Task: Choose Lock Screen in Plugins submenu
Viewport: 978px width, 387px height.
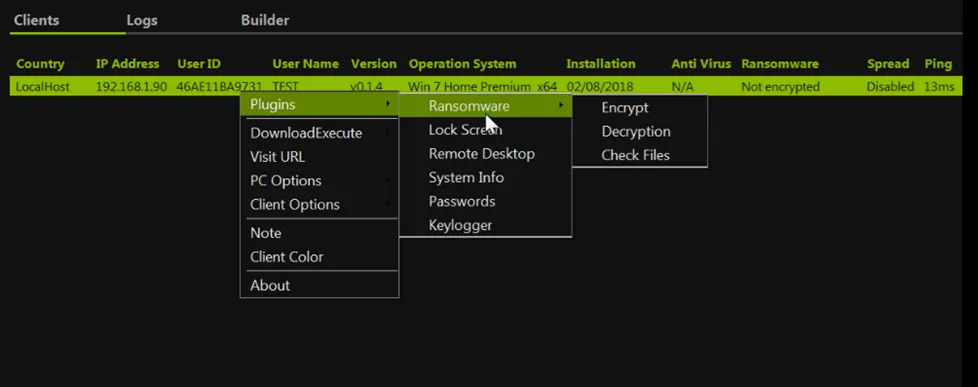Action: pos(485,130)
